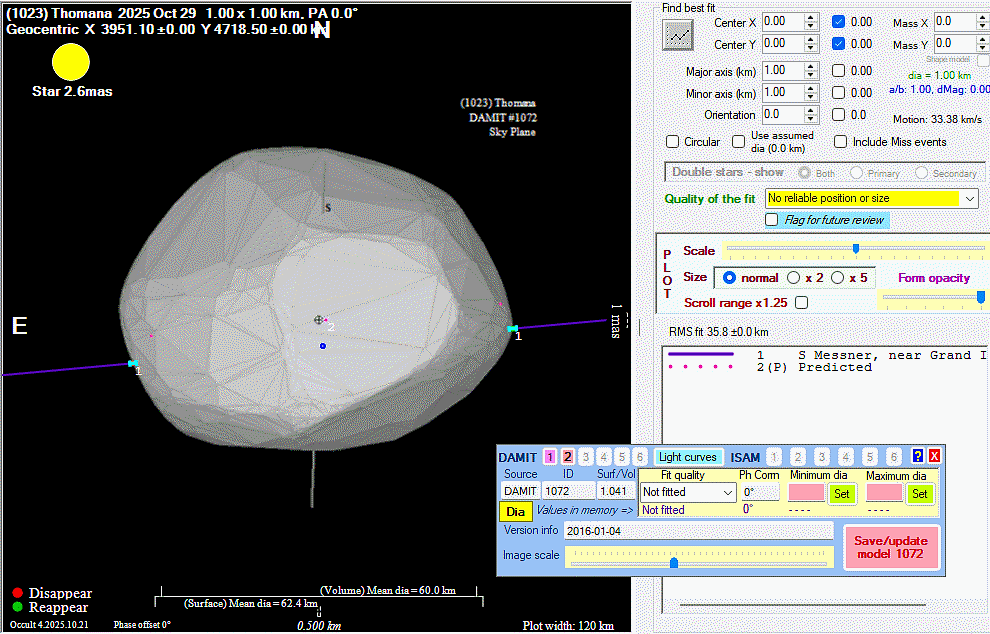This screenshot has height=634, width=990.
Task: Close the DAMIT panel with red X
Action: pyautogui.click(x=934, y=457)
